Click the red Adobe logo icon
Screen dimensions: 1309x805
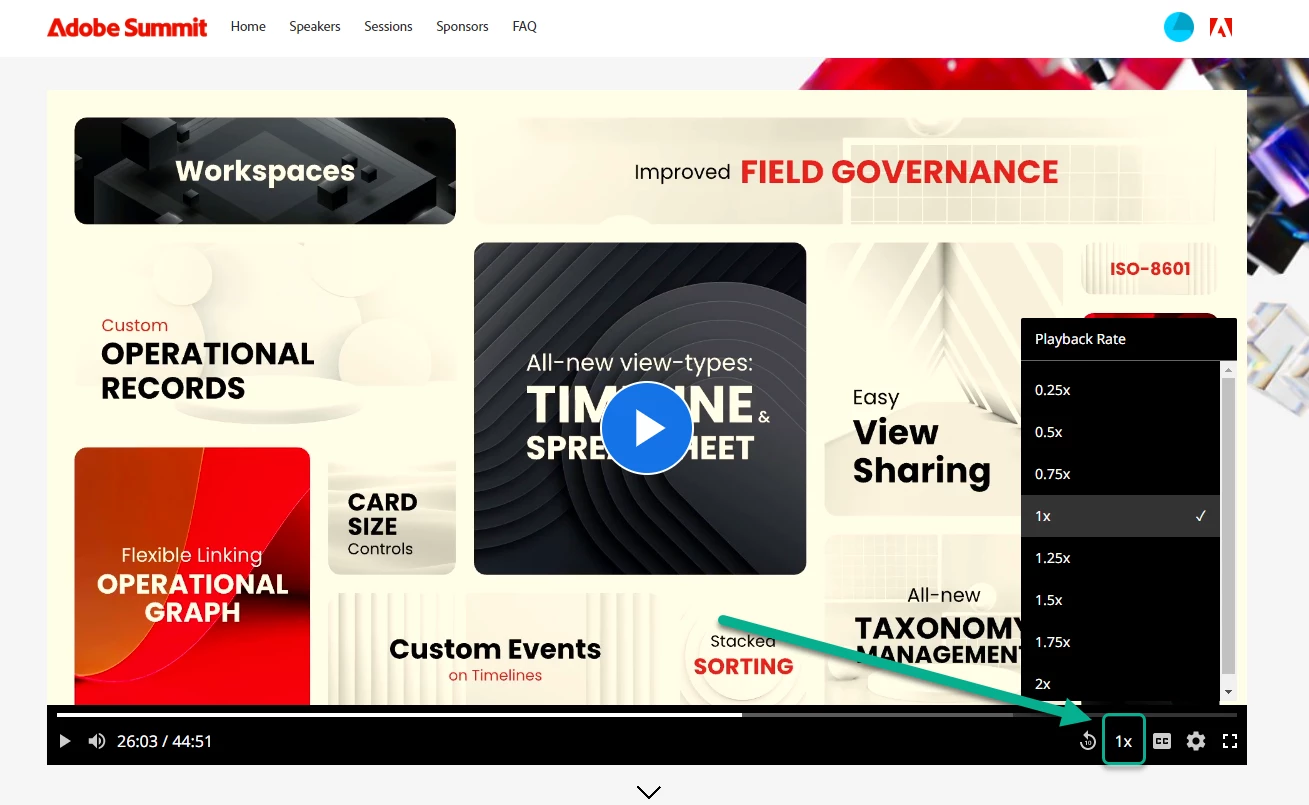(1220, 27)
